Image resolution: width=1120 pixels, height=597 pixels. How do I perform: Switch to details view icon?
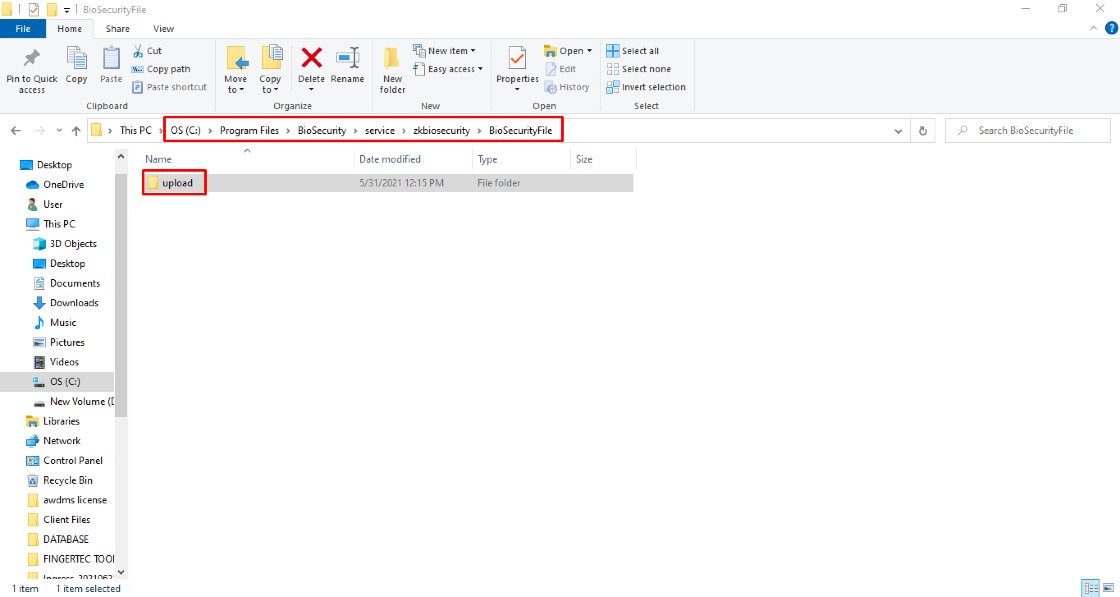click(1091, 588)
